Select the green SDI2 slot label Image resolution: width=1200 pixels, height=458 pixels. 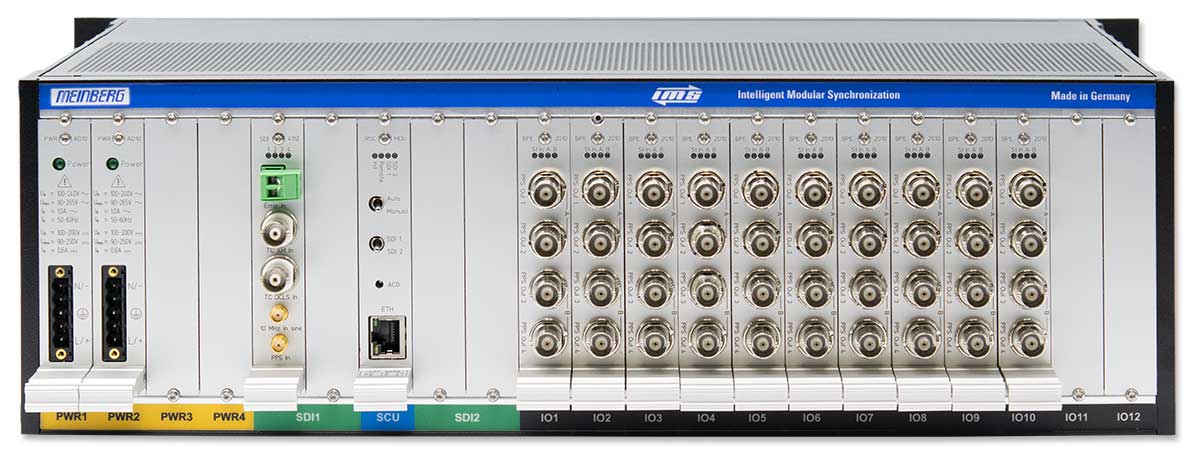pos(467,416)
